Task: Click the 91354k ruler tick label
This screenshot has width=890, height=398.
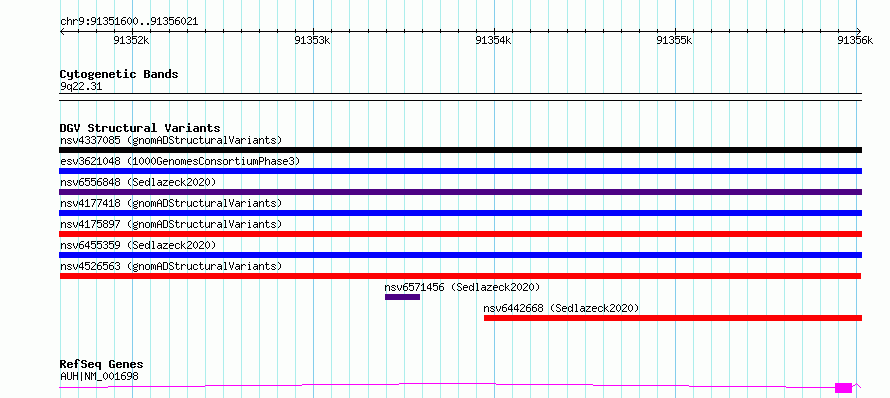Action: 494,40
